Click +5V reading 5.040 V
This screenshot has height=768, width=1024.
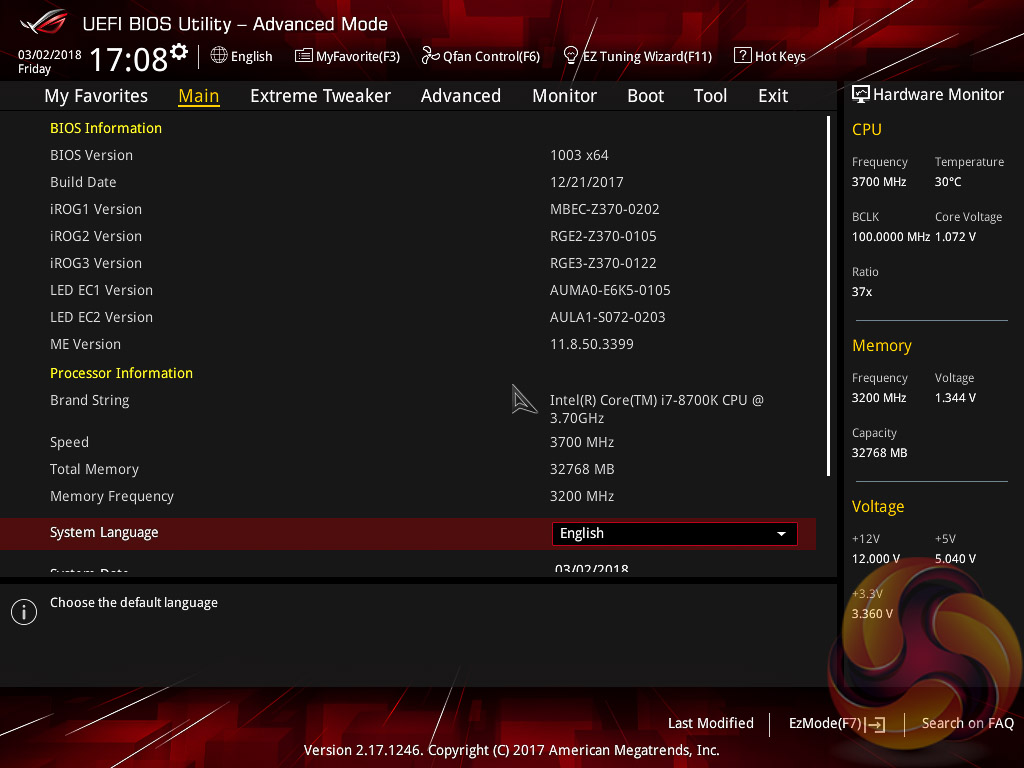pyautogui.click(x=955, y=559)
